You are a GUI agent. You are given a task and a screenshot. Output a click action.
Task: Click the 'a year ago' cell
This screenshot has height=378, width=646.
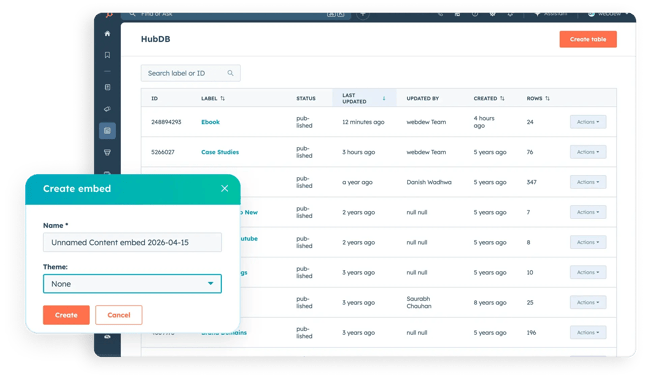(x=357, y=182)
